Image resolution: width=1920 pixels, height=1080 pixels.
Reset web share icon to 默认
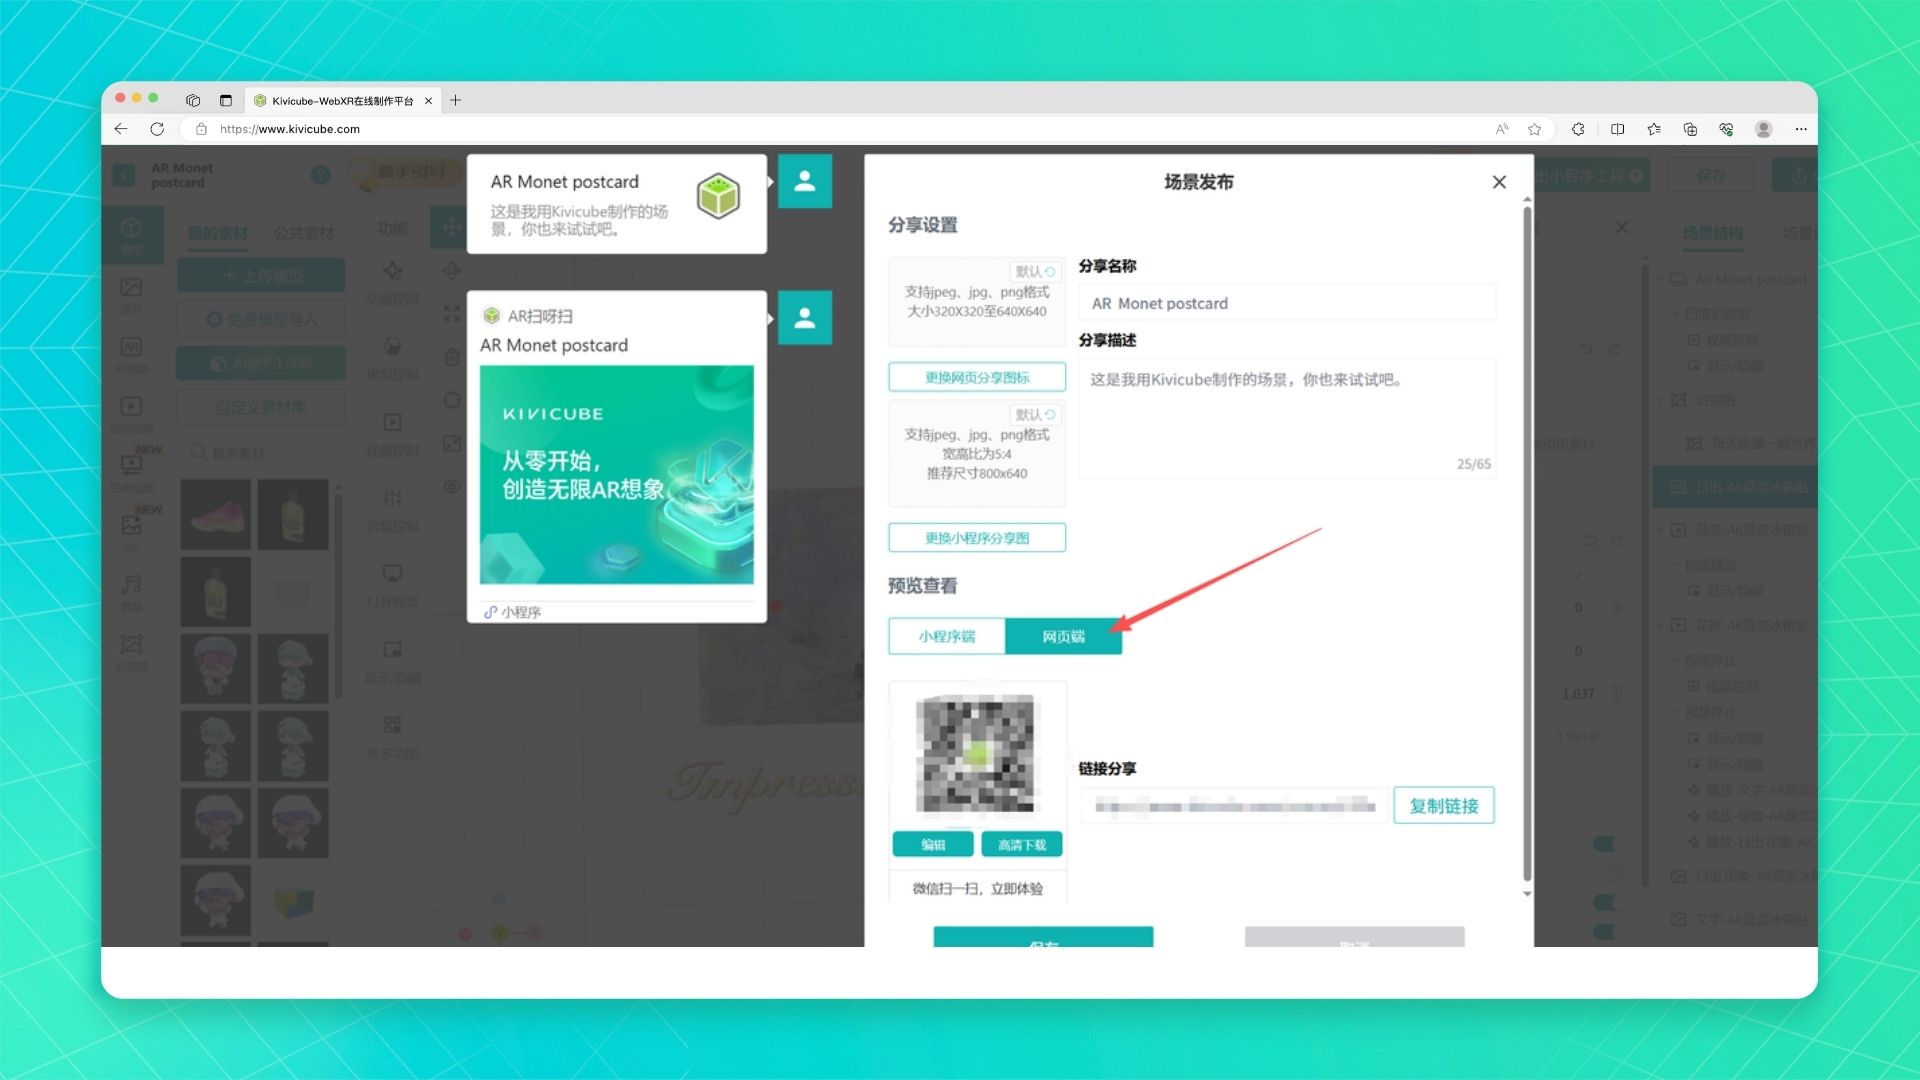1035,272
